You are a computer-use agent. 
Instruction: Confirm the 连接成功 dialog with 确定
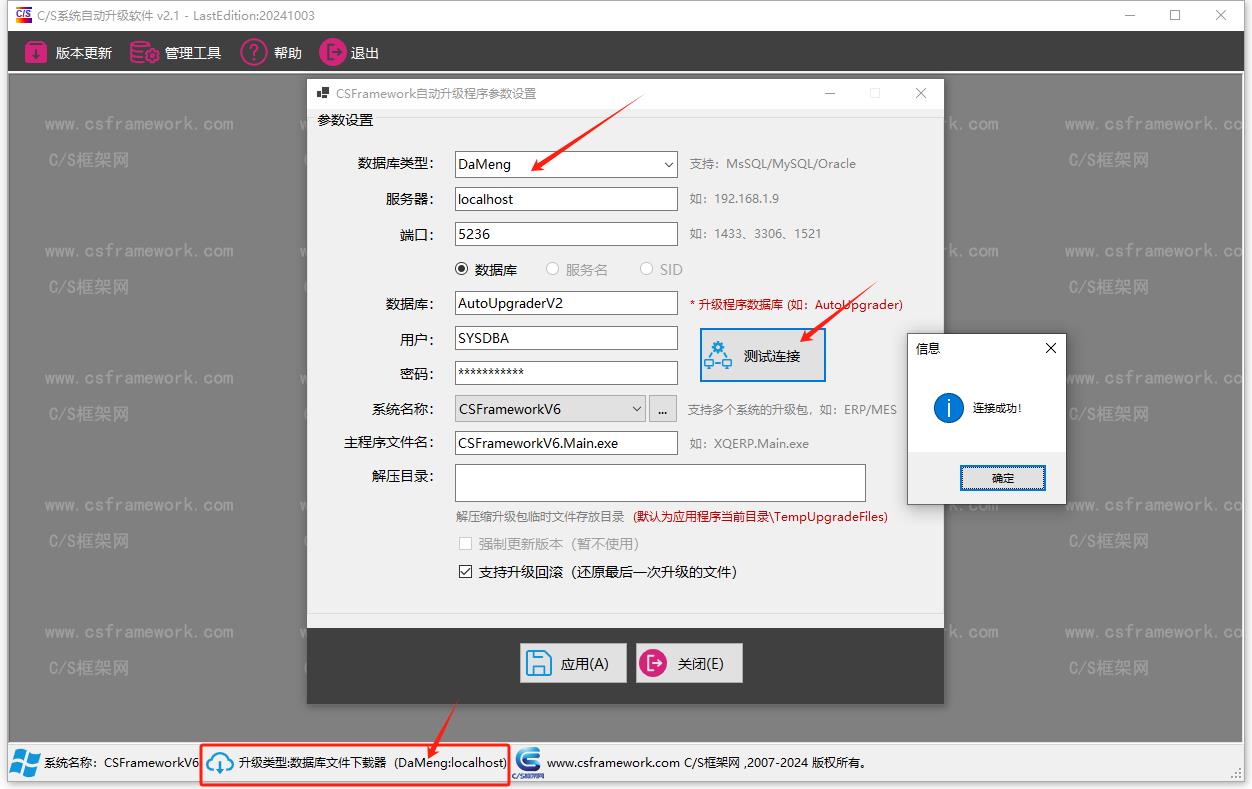point(1003,478)
